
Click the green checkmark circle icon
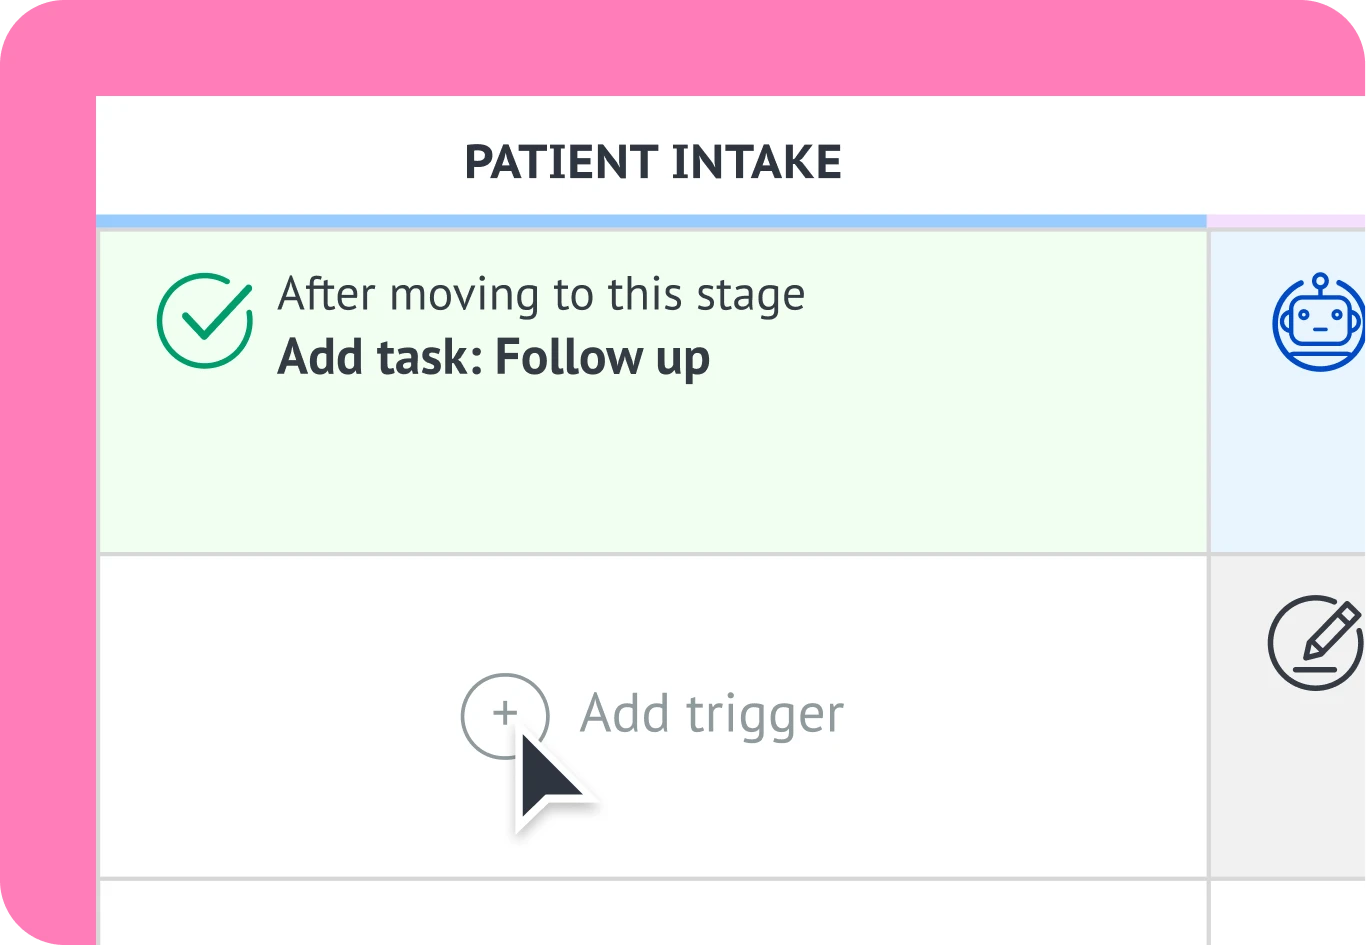pos(204,321)
